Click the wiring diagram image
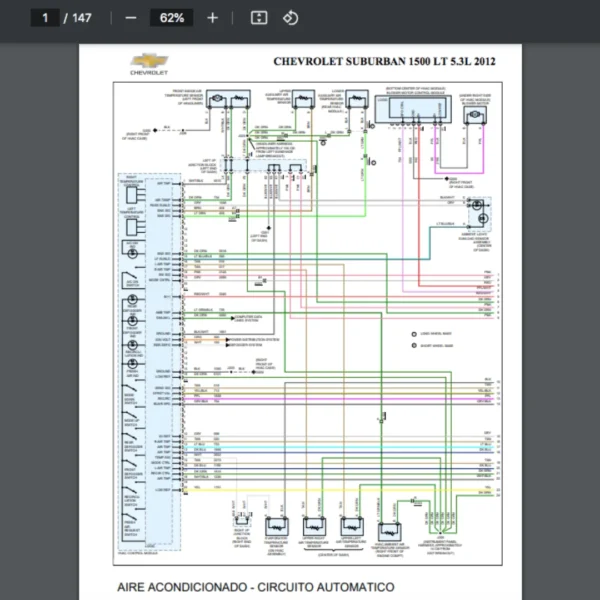The height and width of the screenshot is (600, 600). pos(308,323)
